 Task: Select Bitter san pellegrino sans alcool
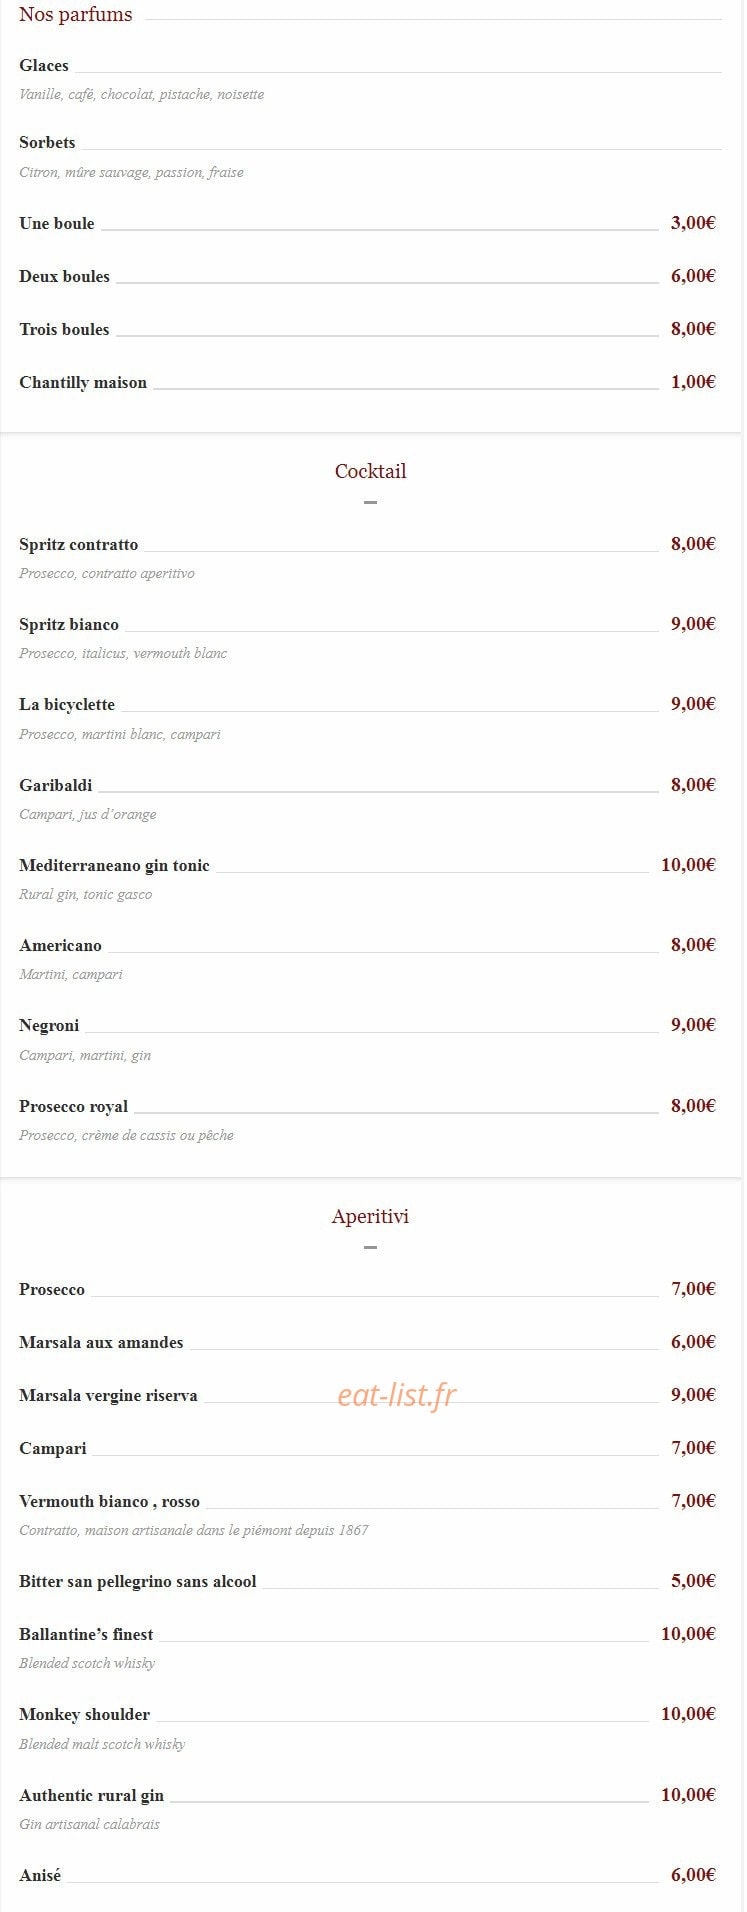[138, 1582]
